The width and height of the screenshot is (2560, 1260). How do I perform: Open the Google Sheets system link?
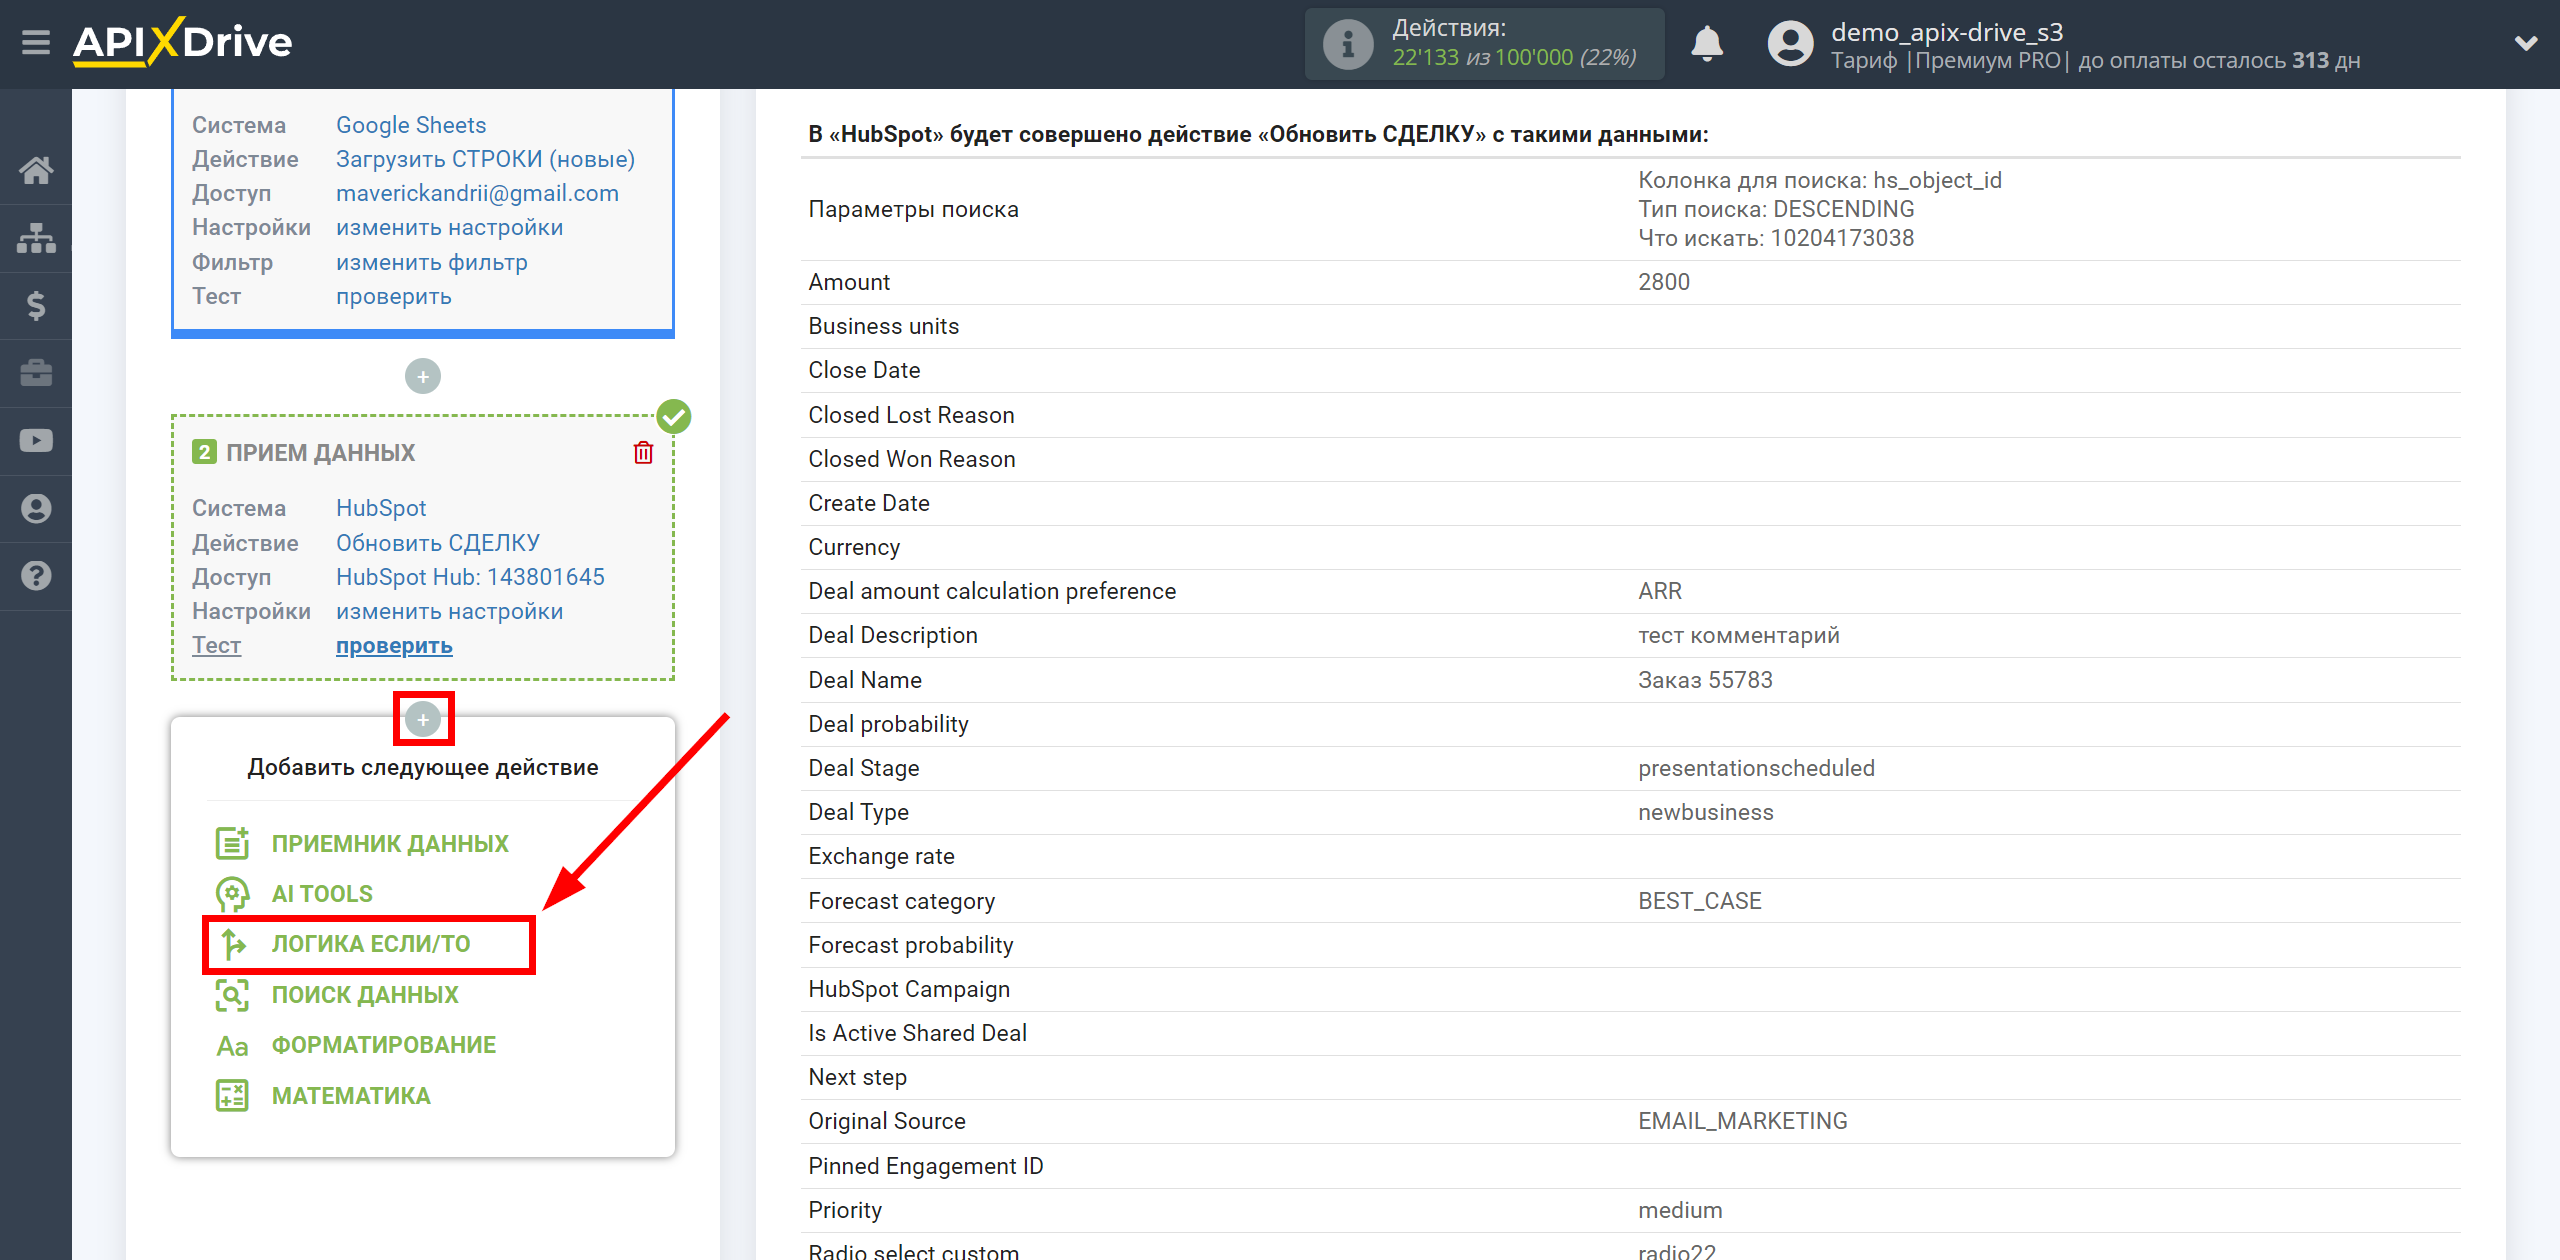(x=411, y=125)
